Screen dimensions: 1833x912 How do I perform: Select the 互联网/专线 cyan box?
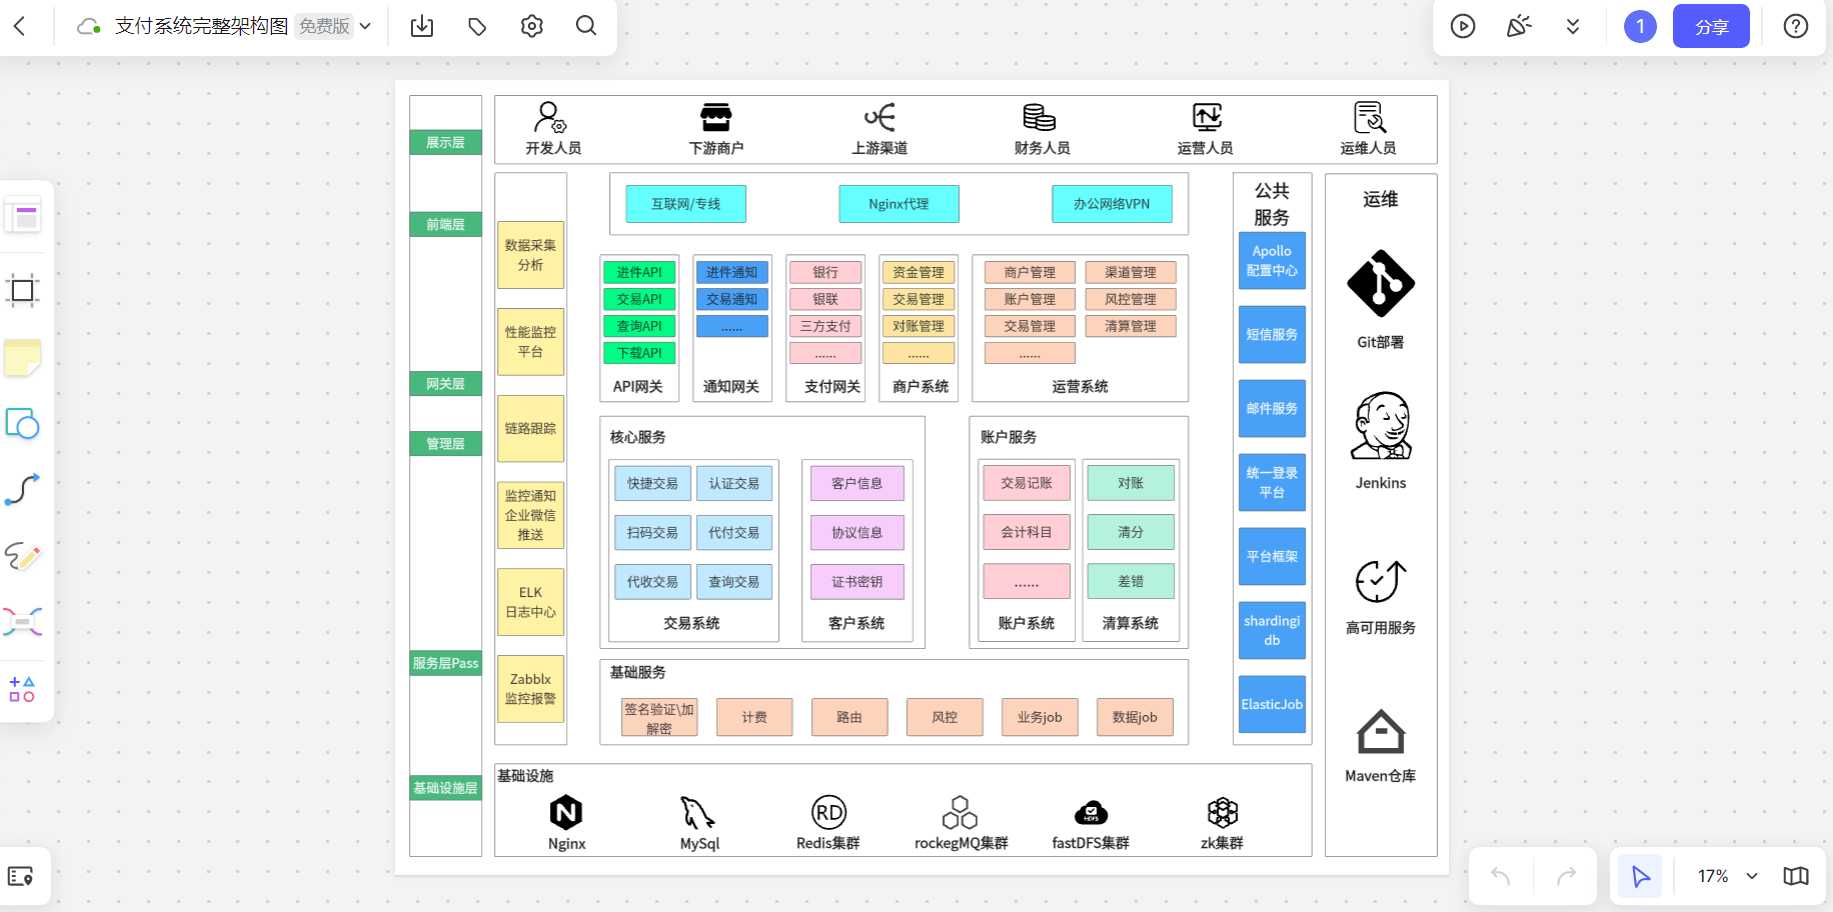(x=686, y=204)
